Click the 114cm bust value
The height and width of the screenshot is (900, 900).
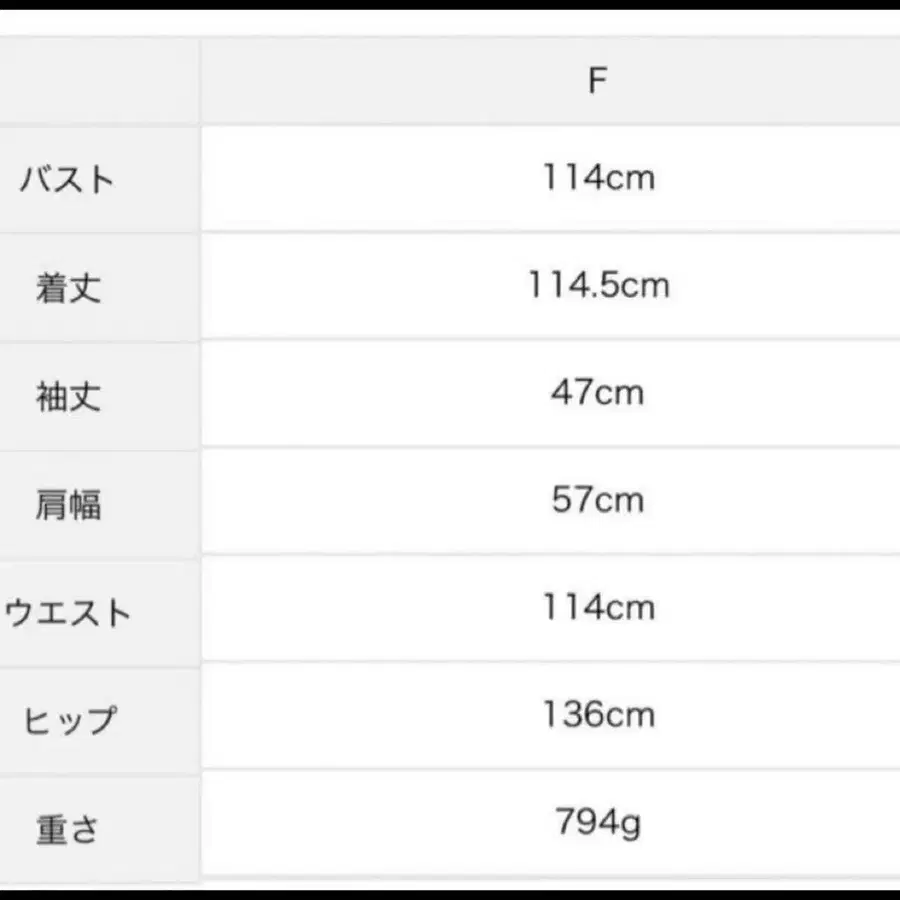point(598,178)
